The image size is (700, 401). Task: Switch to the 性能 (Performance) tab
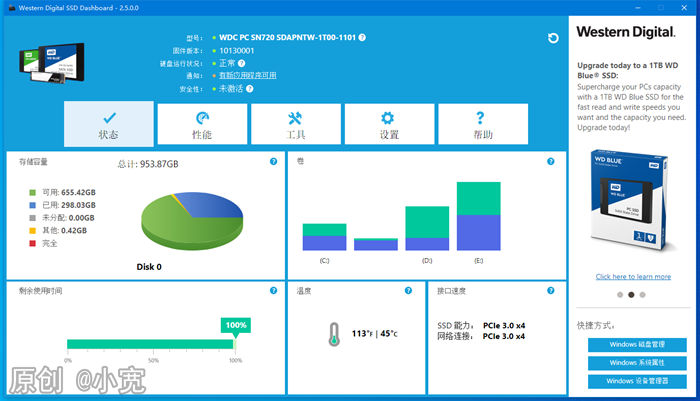202,124
